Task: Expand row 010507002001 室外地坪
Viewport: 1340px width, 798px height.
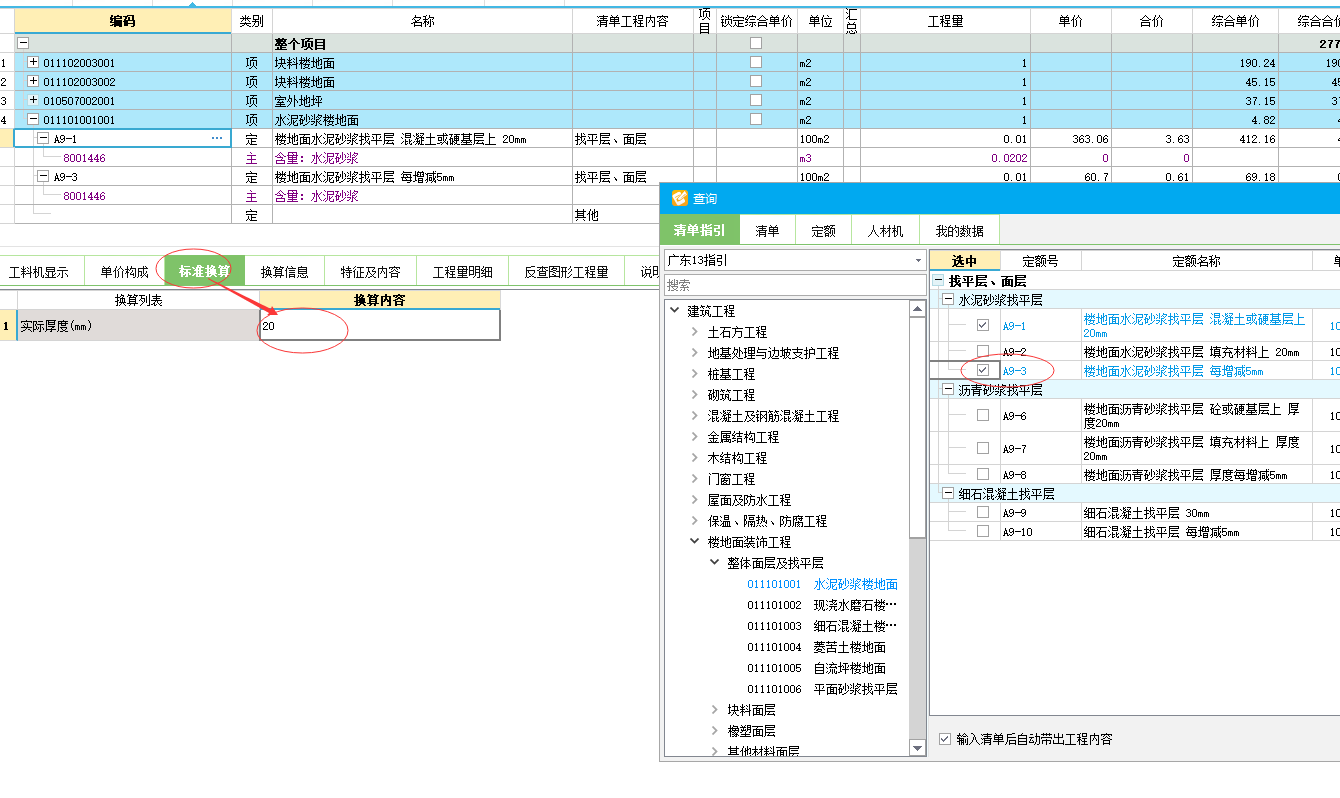Action: (x=33, y=101)
